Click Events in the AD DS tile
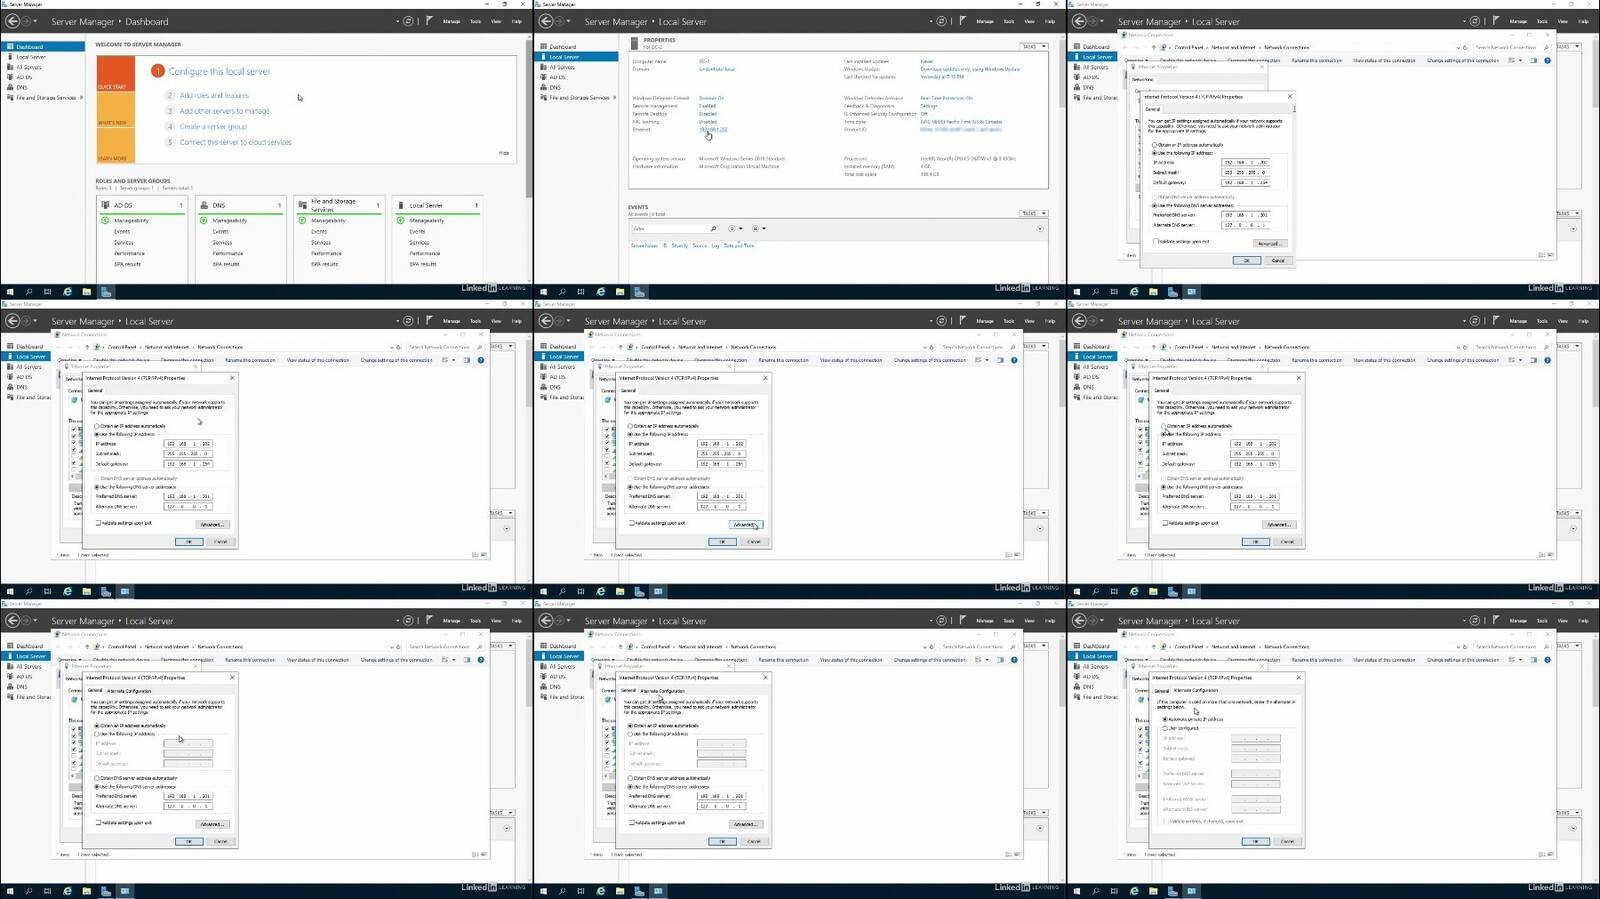The image size is (1600, 899). [122, 231]
